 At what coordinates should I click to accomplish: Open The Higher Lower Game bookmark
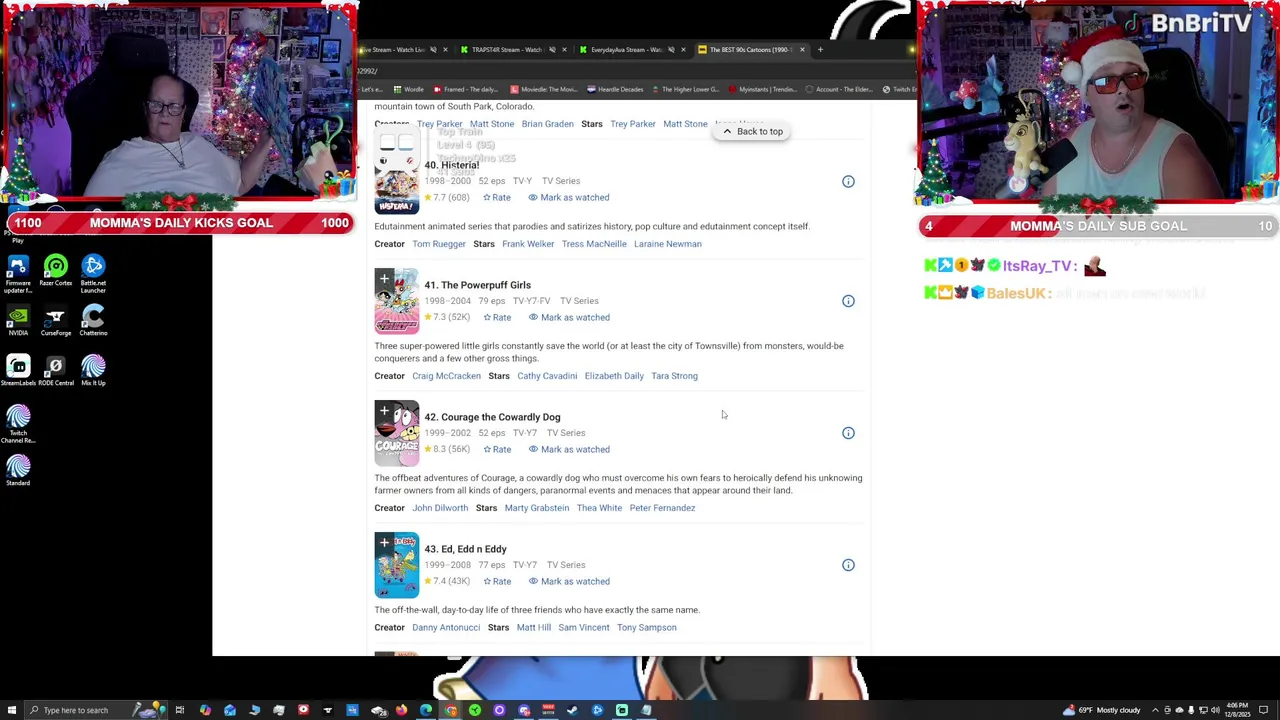pyautogui.click(x=685, y=89)
